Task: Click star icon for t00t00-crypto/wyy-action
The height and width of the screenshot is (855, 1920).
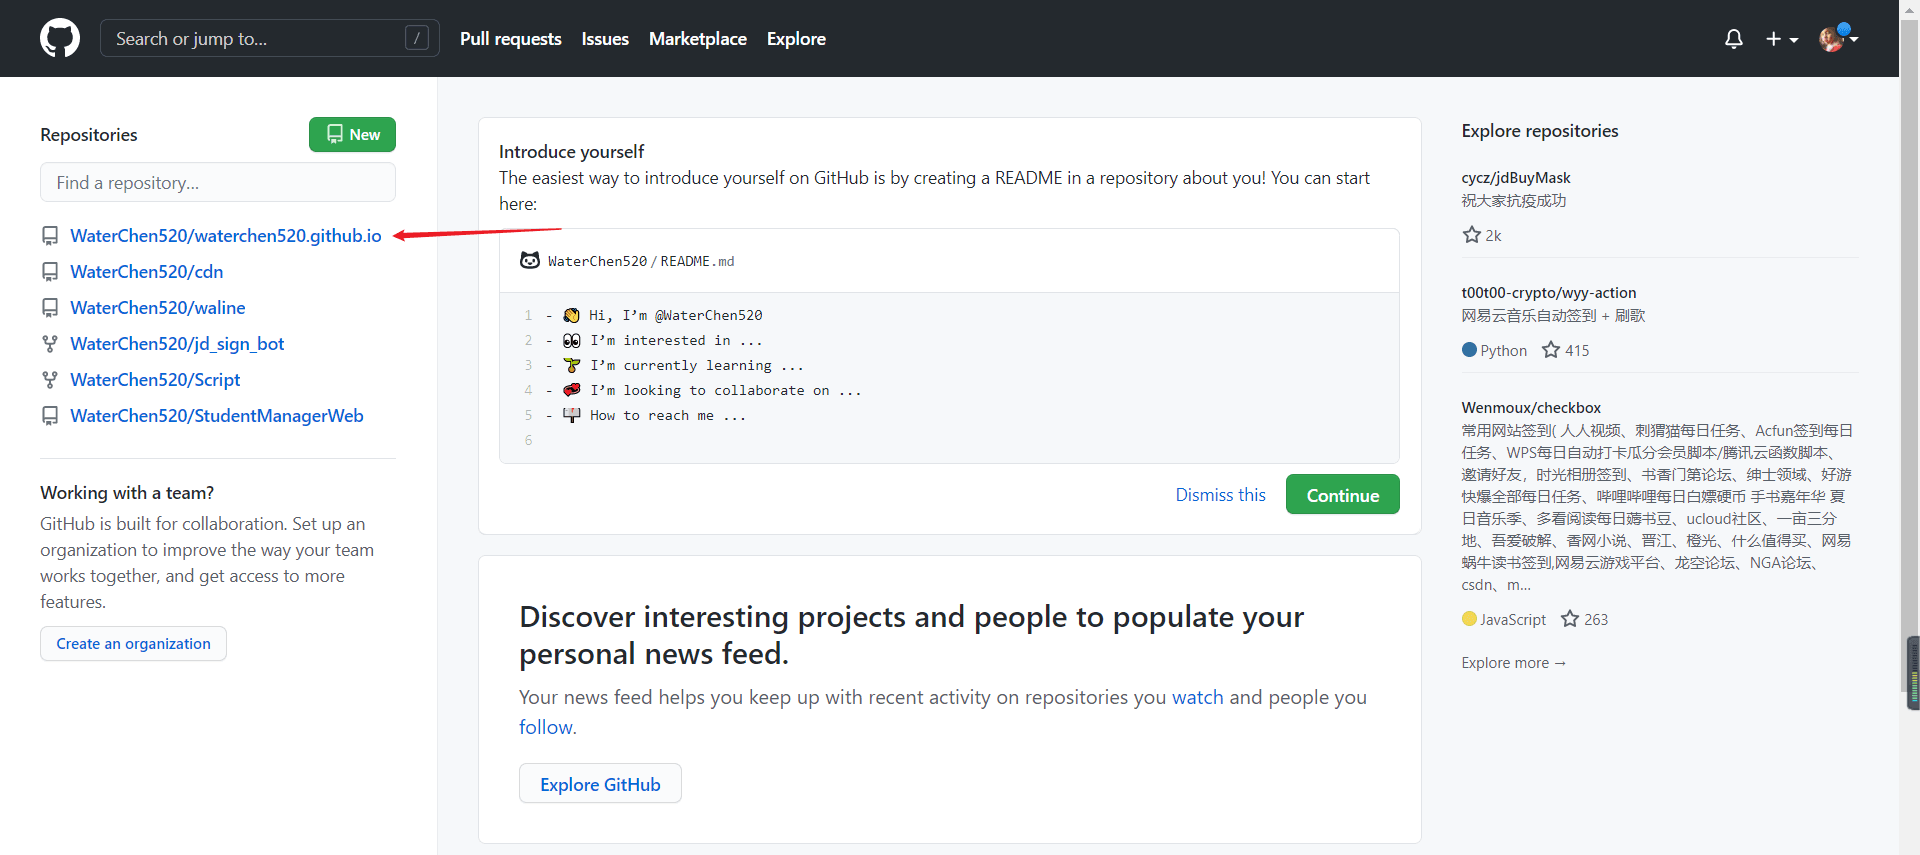Action: [1551, 350]
